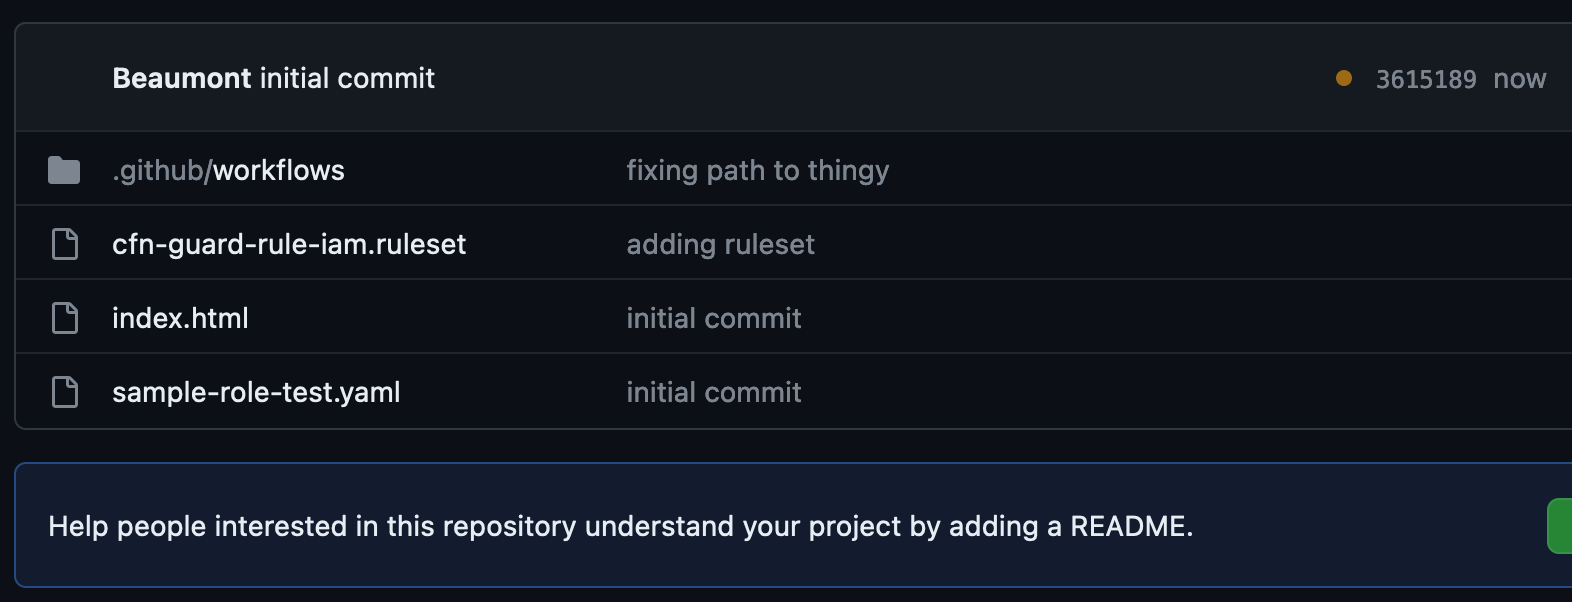Open the latest commit message "initial commit"

point(347,78)
